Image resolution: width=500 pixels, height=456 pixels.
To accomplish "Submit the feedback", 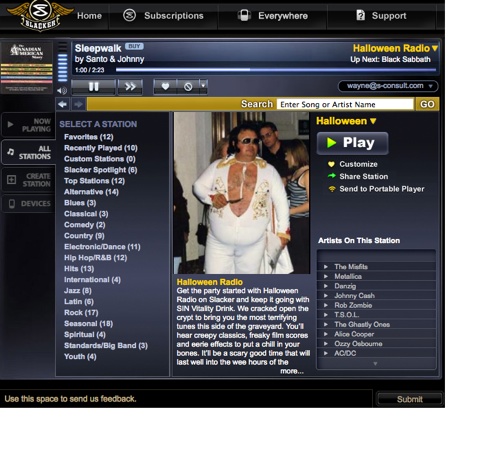I will pos(409,399).
